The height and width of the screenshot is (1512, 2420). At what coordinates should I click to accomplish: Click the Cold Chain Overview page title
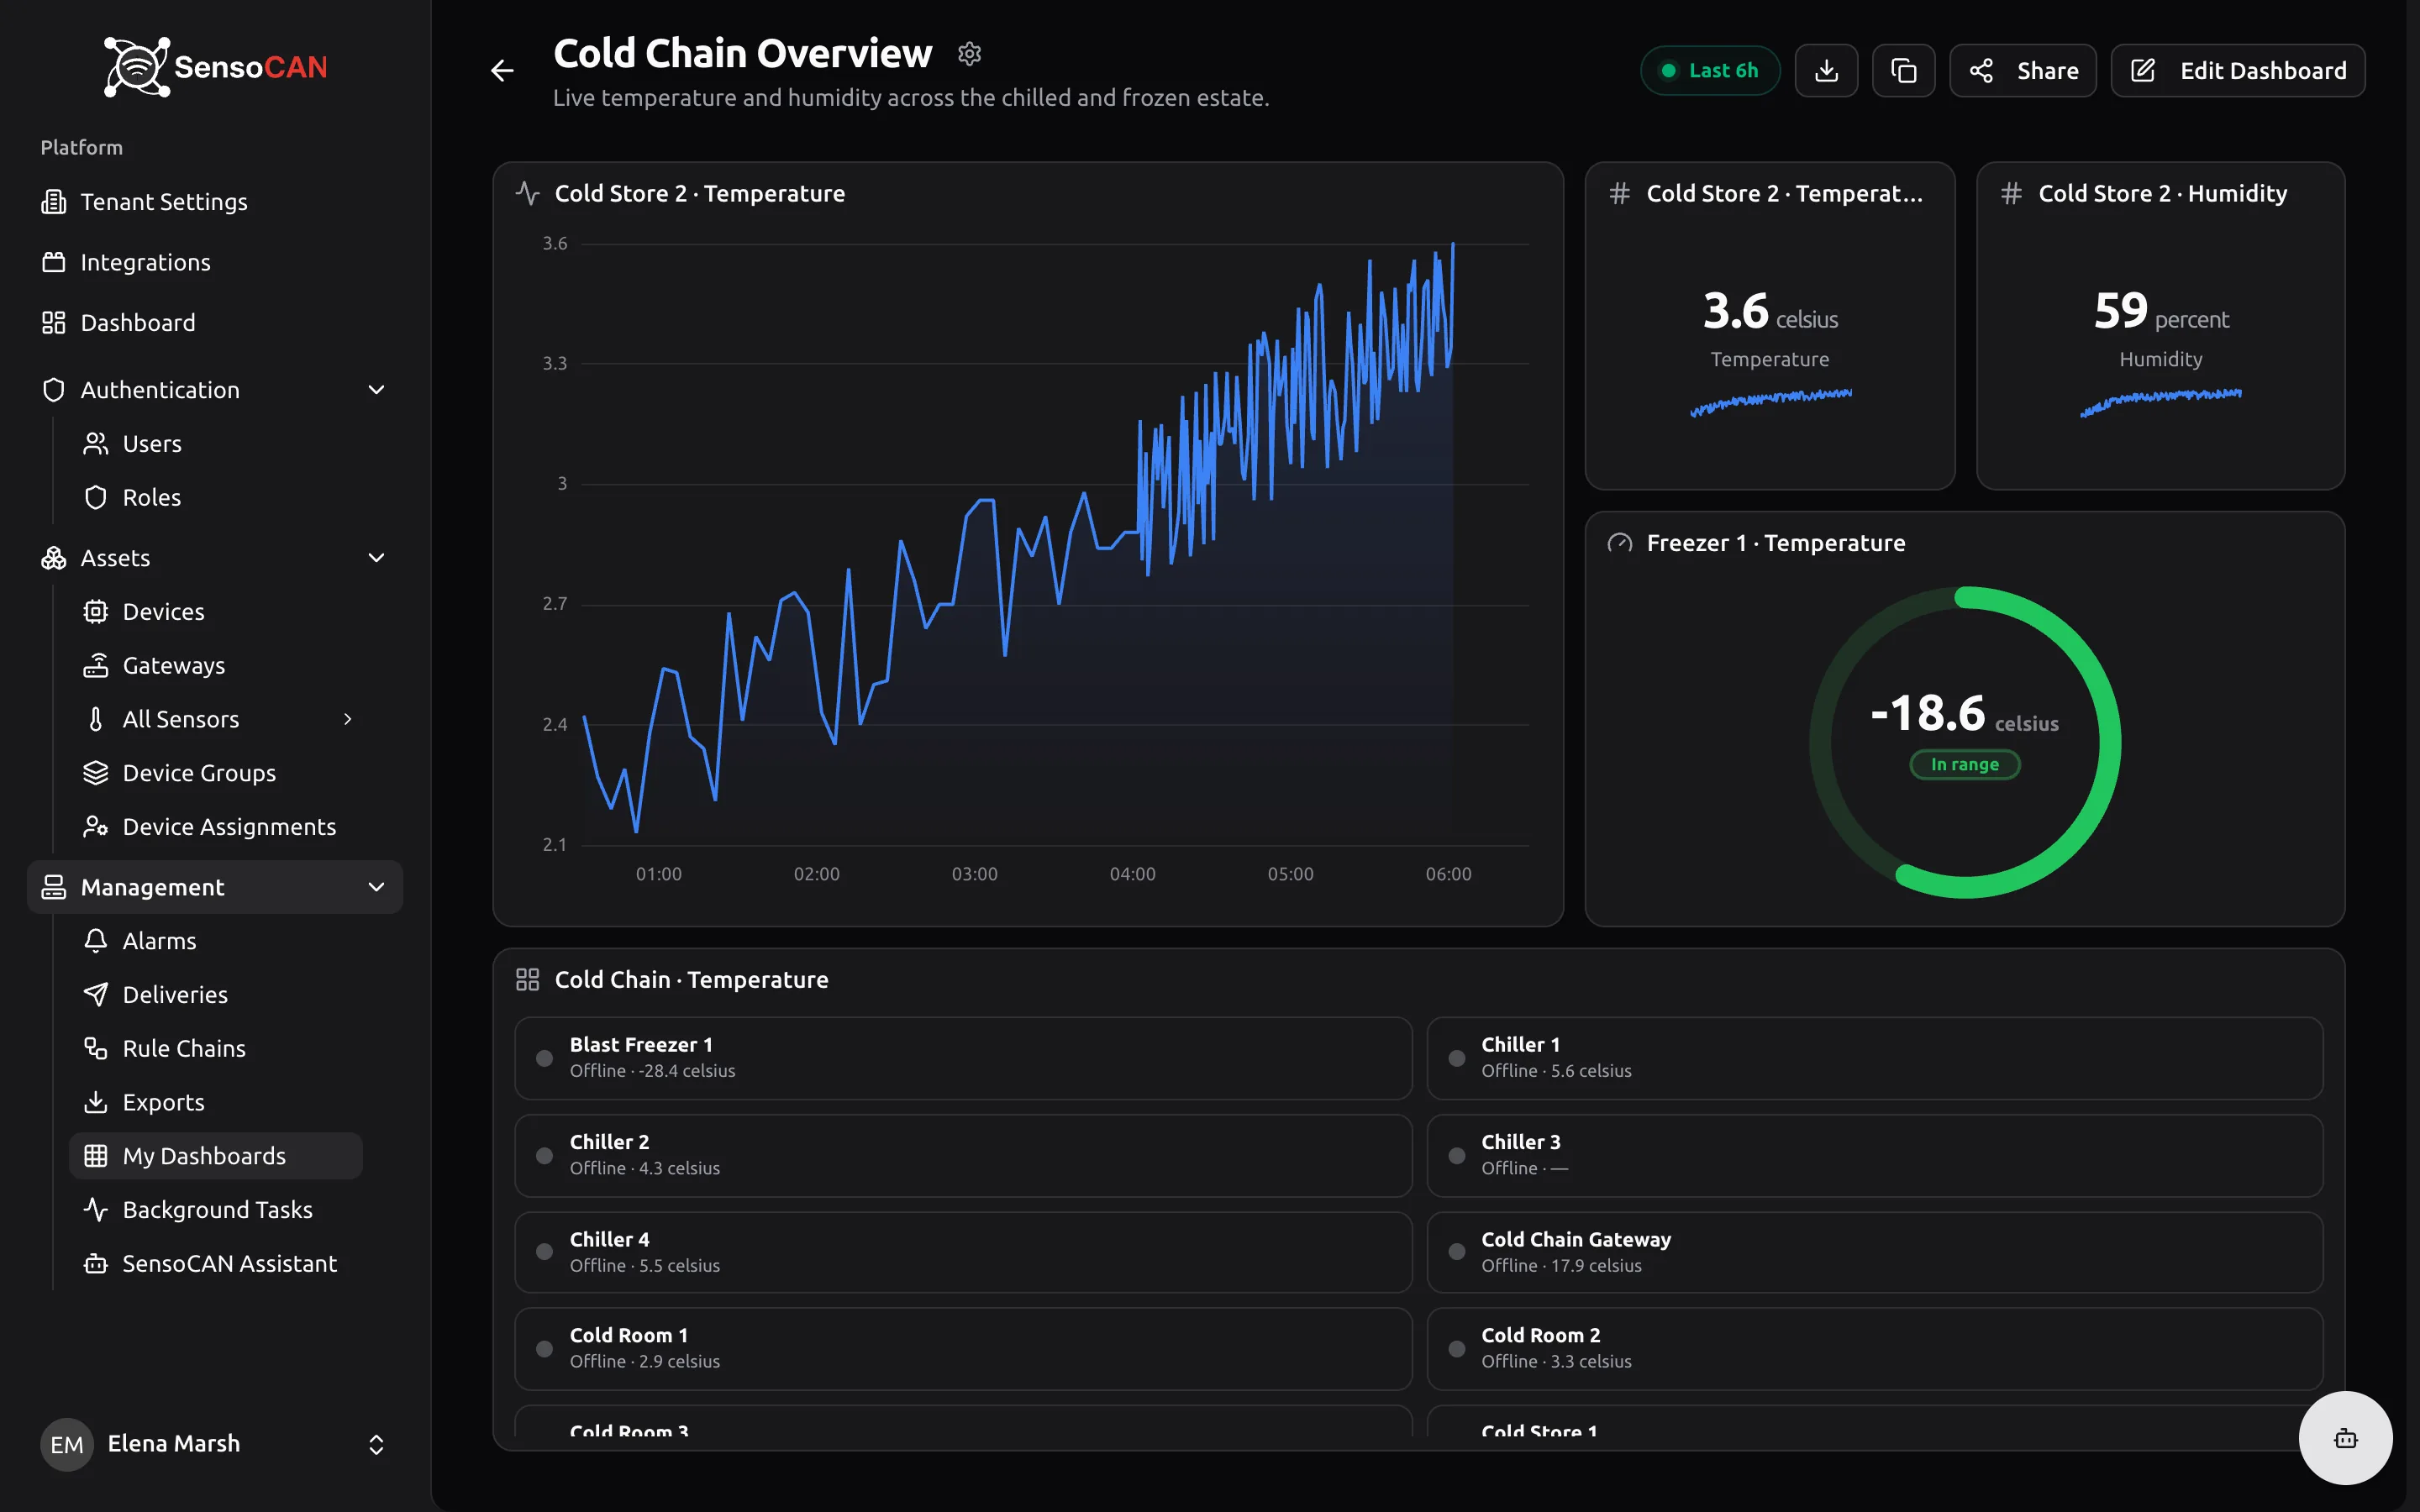pos(742,53)
